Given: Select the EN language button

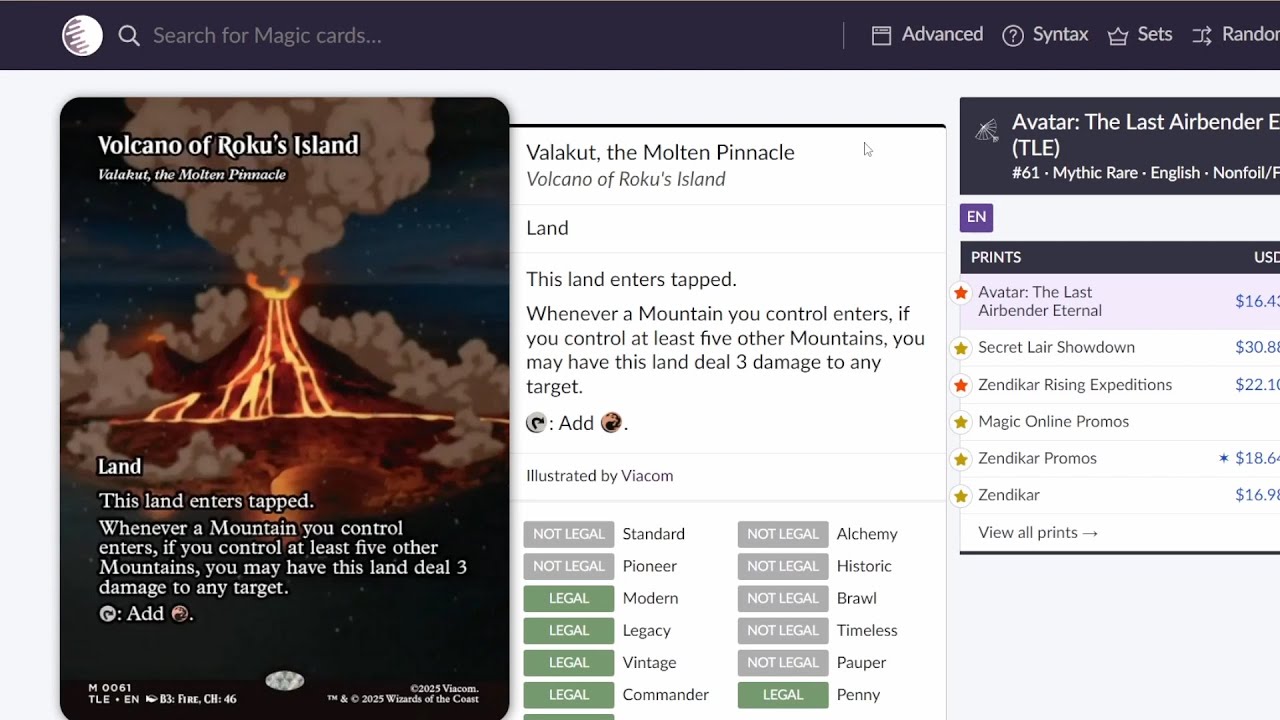Looking at the screenshot, I should [x=976, y=217].
